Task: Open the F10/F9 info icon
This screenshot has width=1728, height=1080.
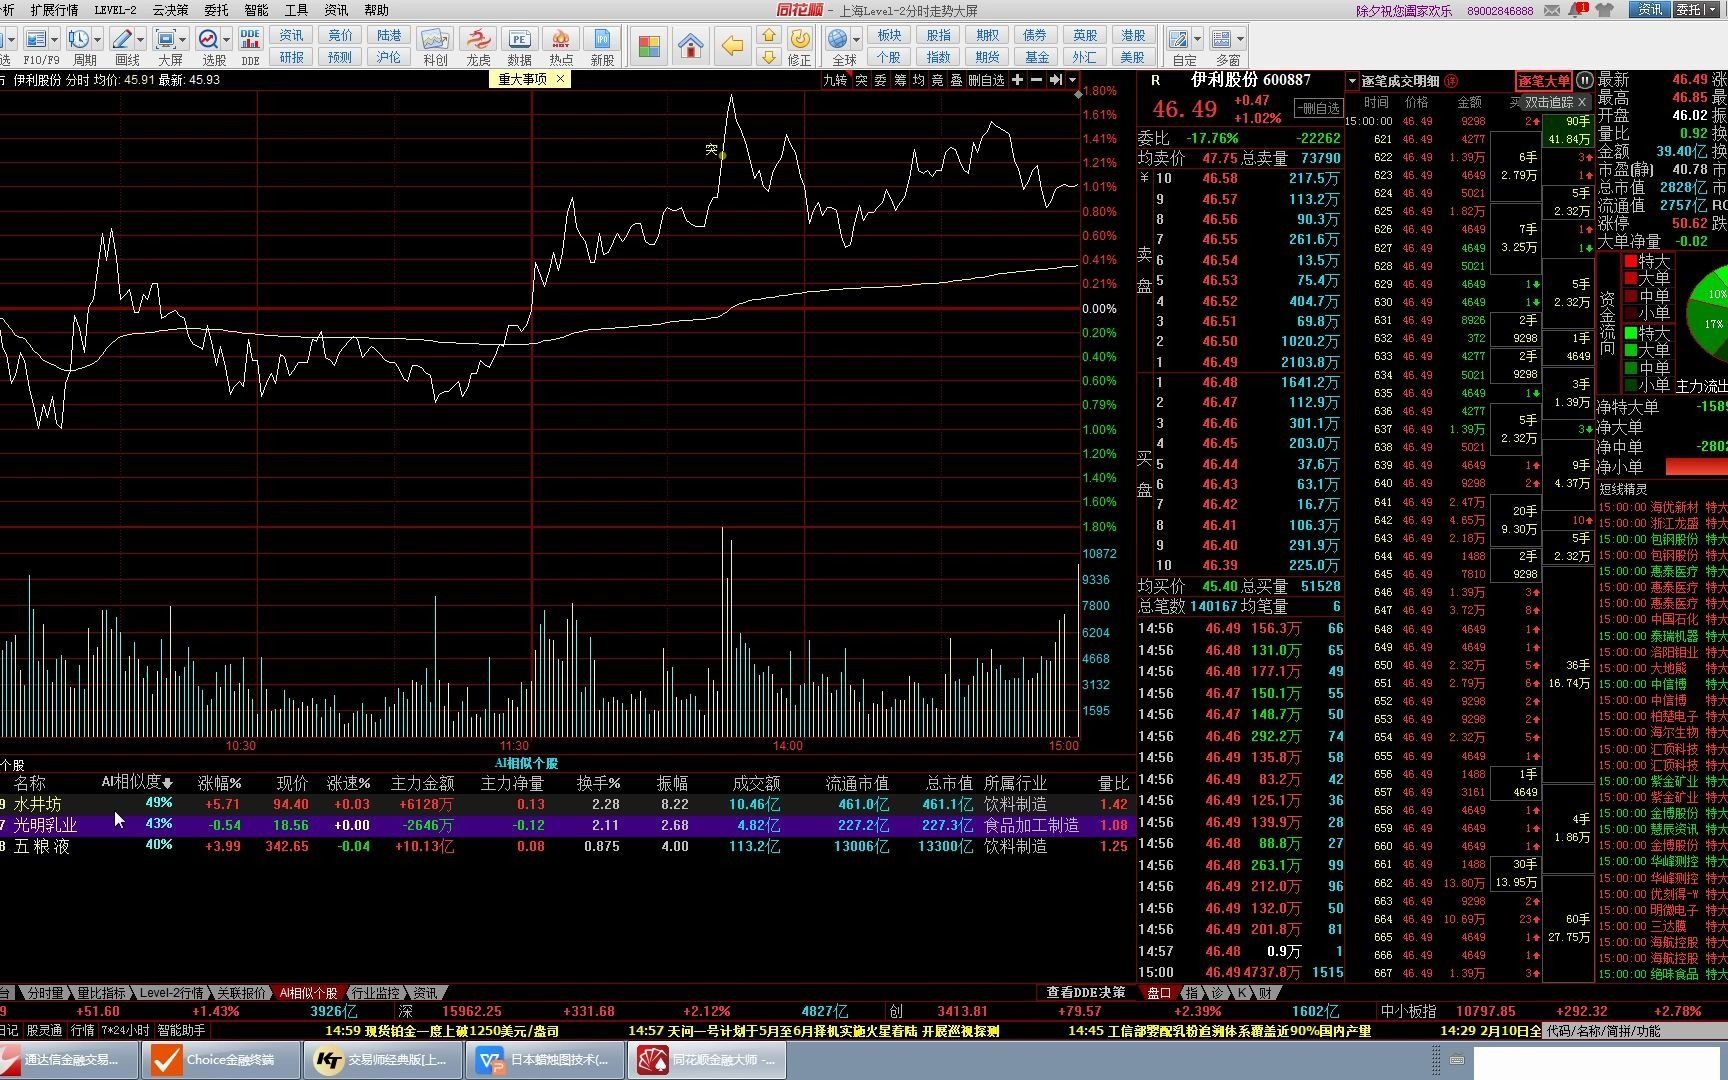Action: 35,39
